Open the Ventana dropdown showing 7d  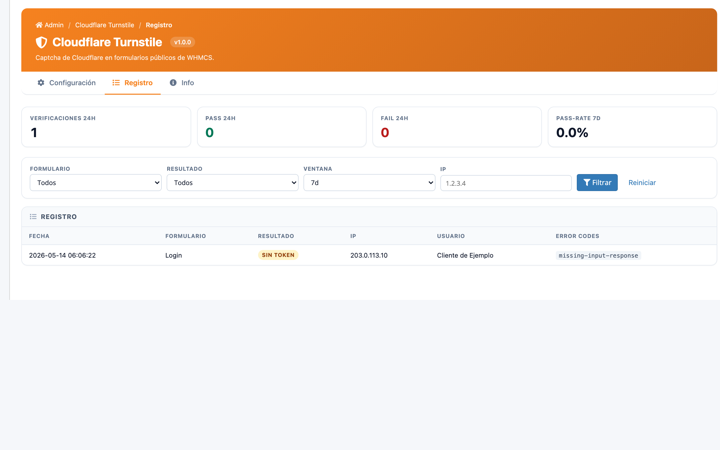[x=369, y=183]
